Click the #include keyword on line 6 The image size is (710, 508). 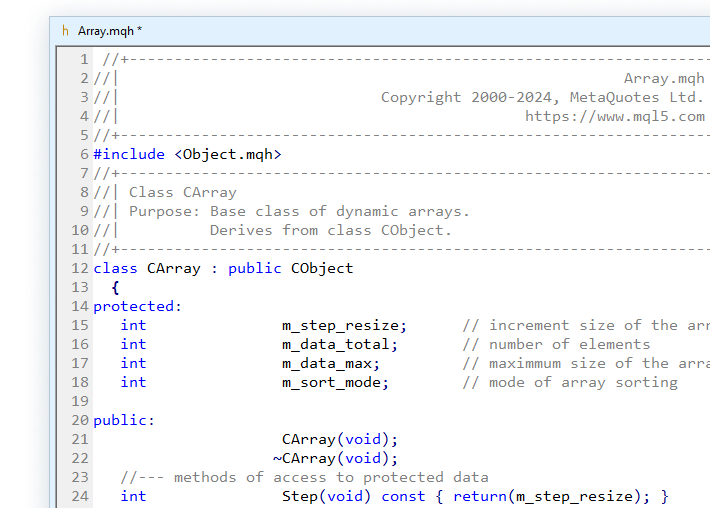[x=129, y=154]
